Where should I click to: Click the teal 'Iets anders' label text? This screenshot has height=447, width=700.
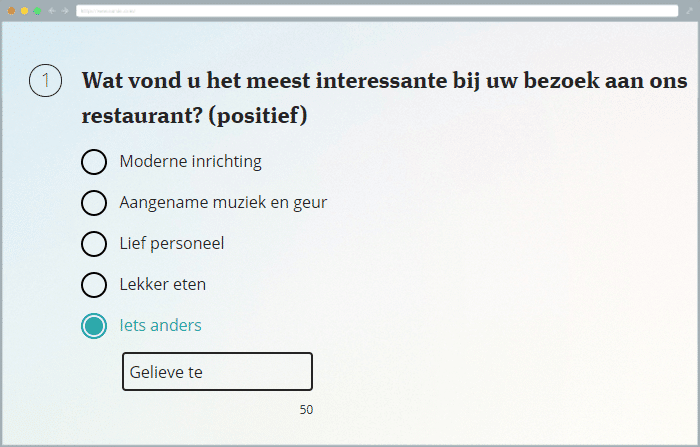point(160,326)
